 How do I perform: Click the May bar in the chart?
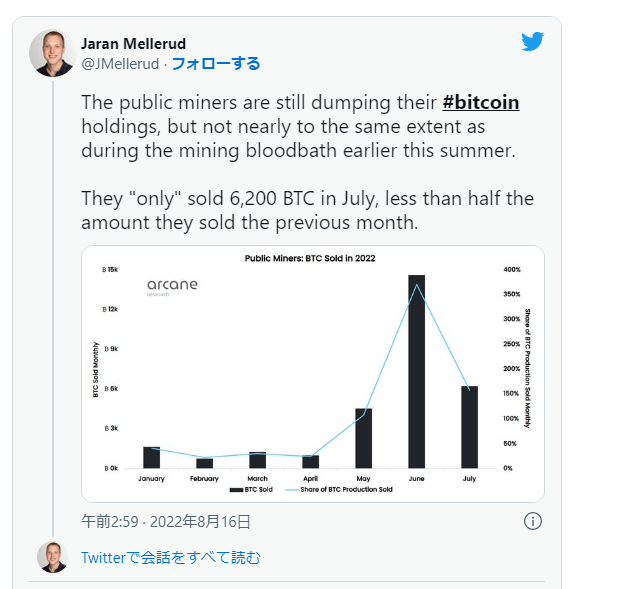[x=363, y=438]
